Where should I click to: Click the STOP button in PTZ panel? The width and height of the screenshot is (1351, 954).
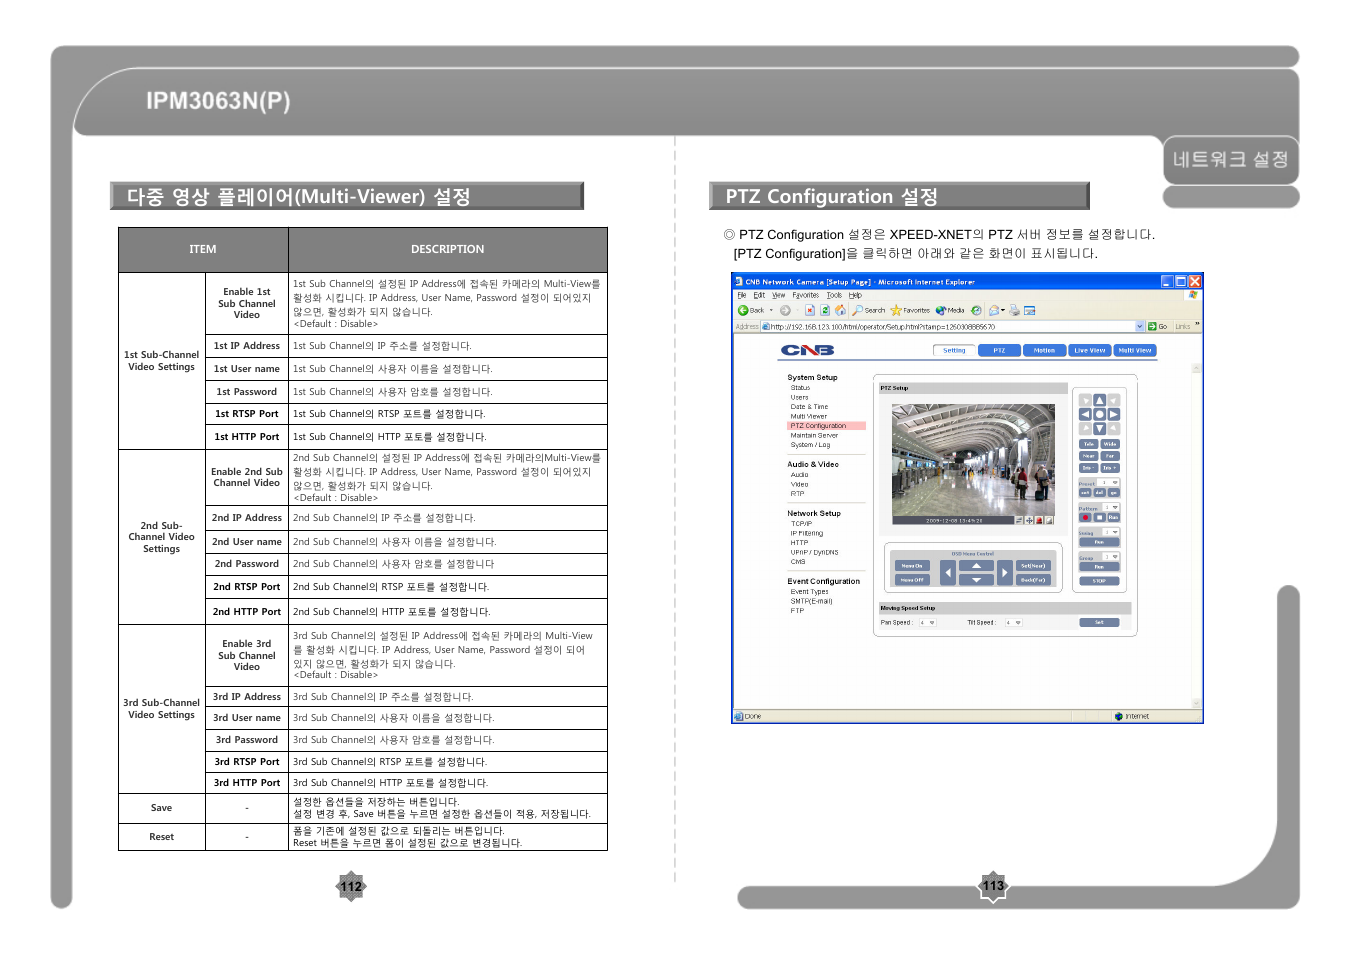tap(1099, 581)
